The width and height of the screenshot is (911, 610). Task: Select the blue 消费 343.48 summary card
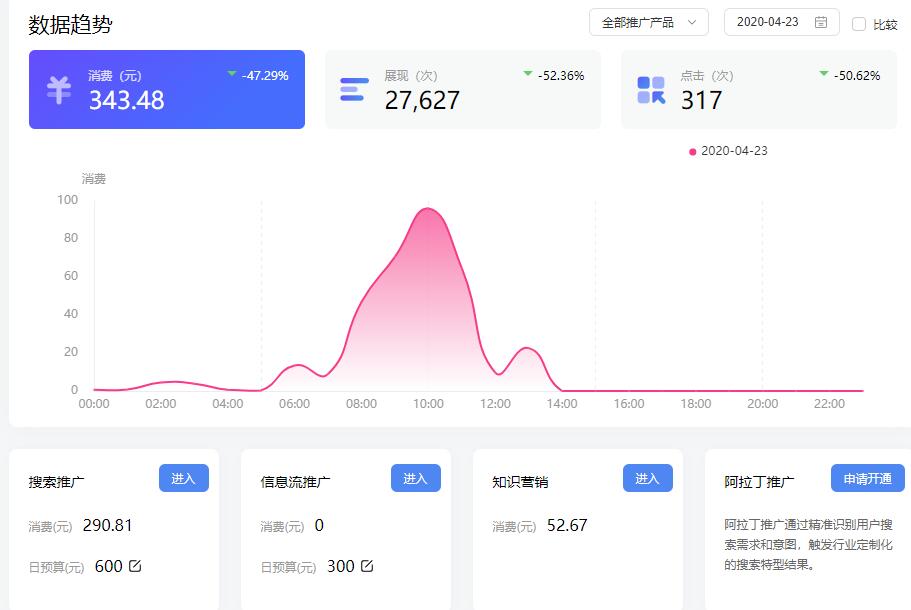coord(166,89)
